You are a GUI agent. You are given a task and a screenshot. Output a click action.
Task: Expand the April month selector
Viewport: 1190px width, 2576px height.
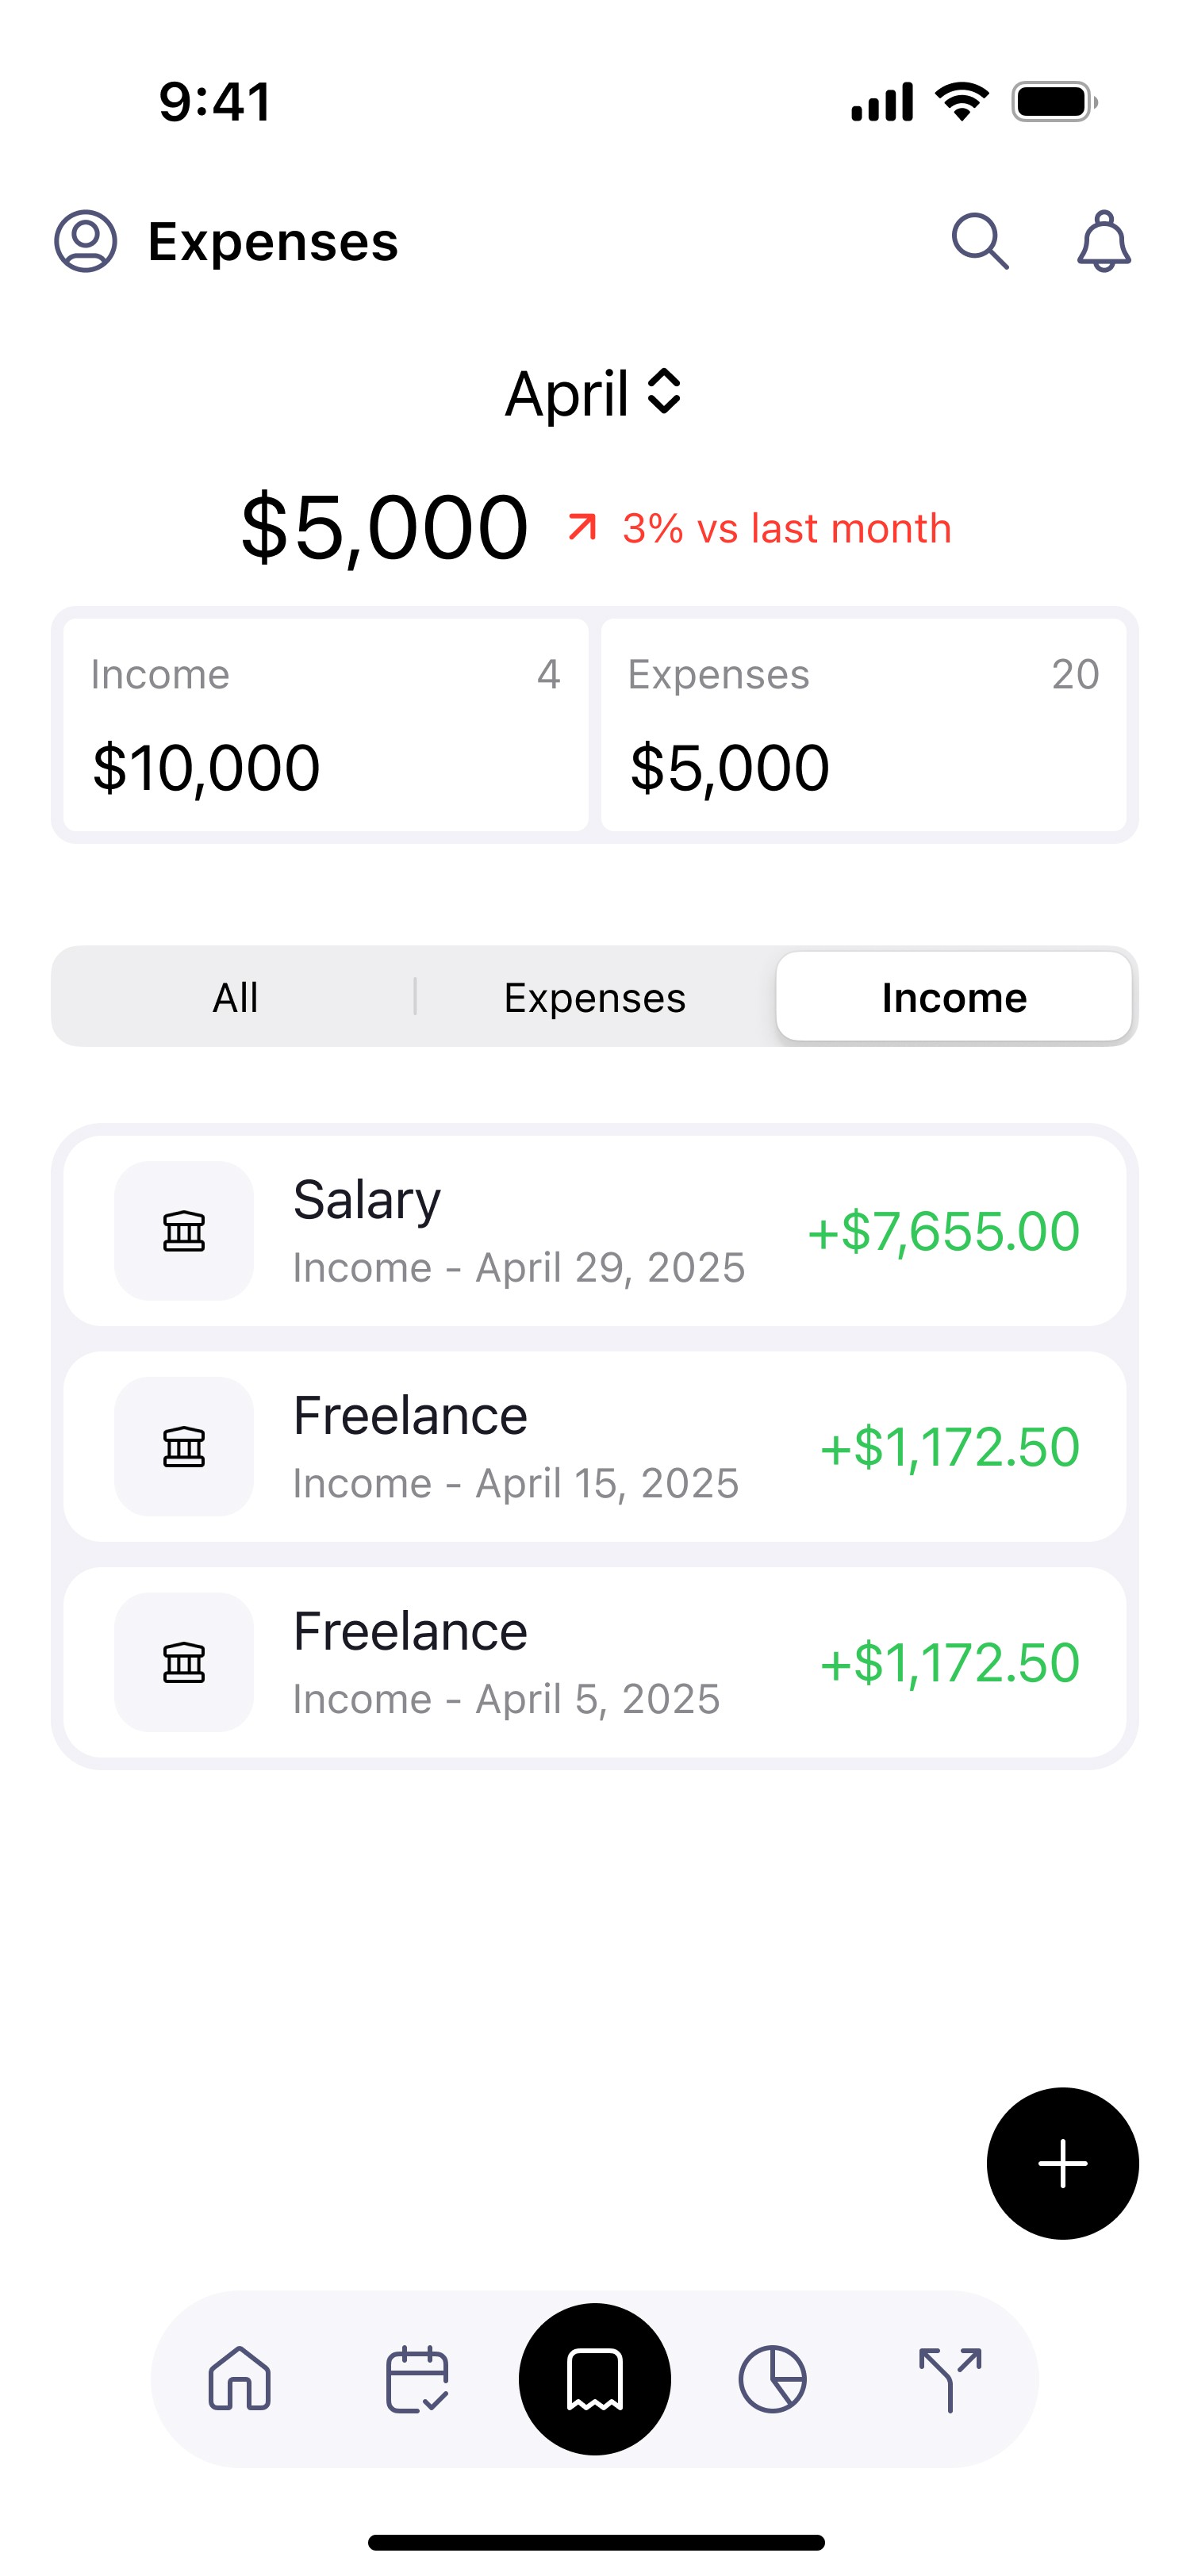(594, 393)
